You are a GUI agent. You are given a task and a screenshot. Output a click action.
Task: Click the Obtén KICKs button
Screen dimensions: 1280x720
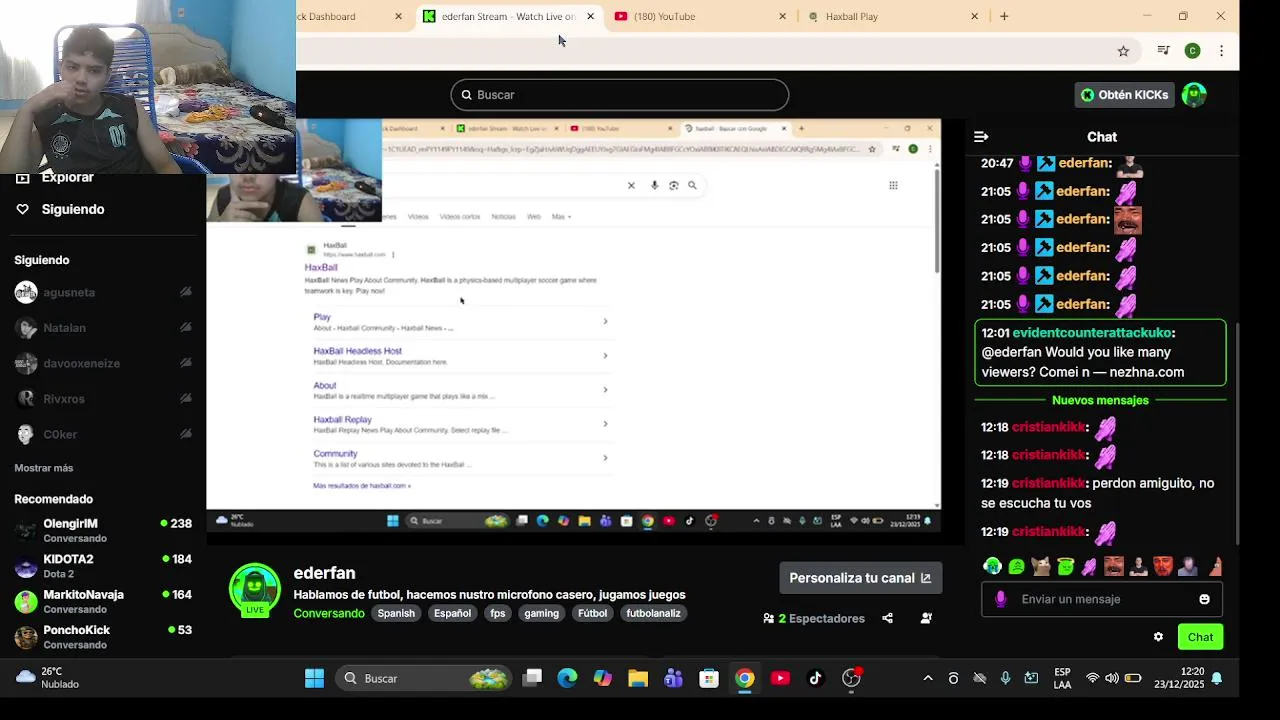pos(1124,95)
